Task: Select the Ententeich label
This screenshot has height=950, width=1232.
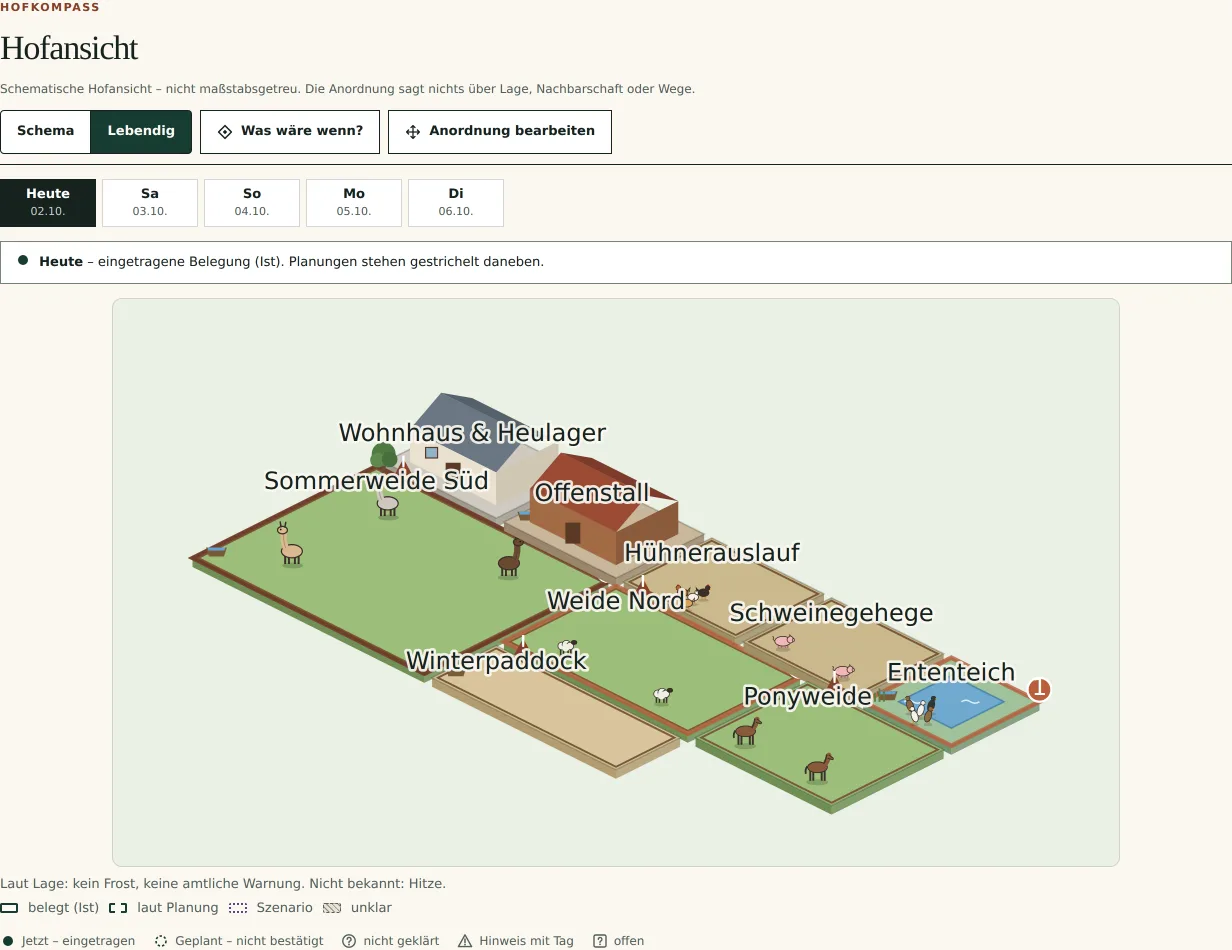Action: [x=951, y=672]
